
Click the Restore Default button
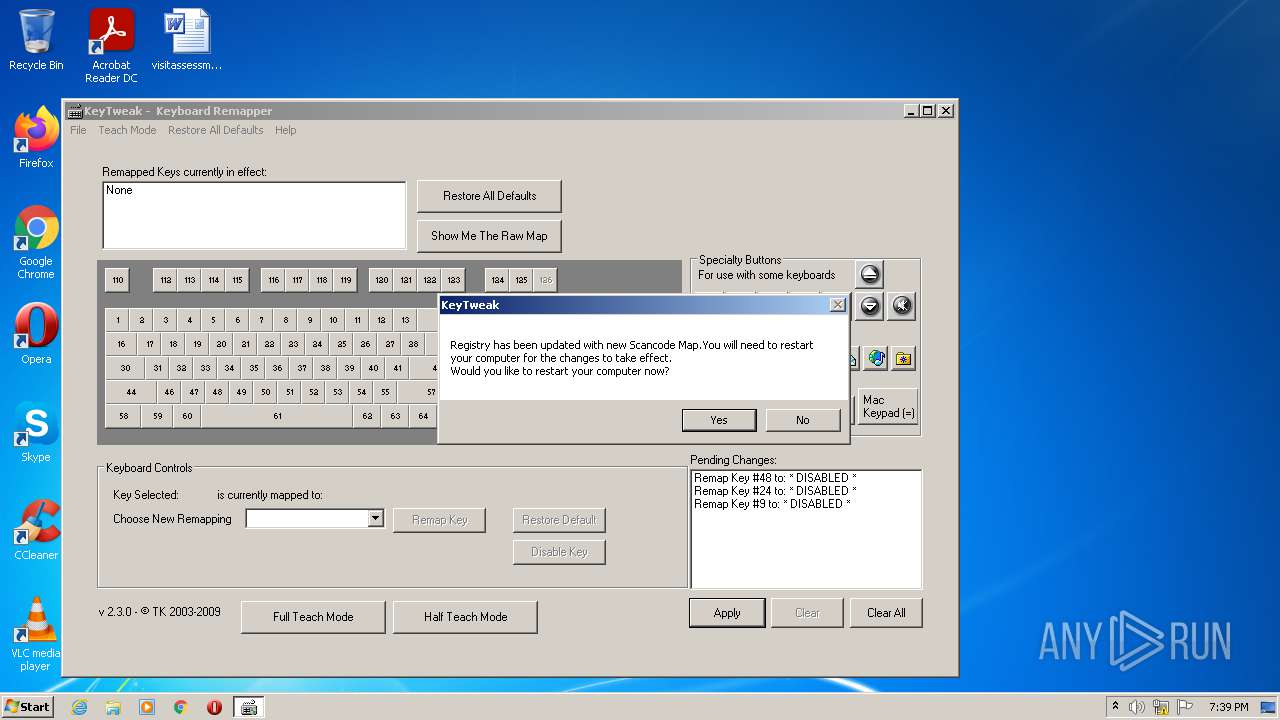point(559,520)
